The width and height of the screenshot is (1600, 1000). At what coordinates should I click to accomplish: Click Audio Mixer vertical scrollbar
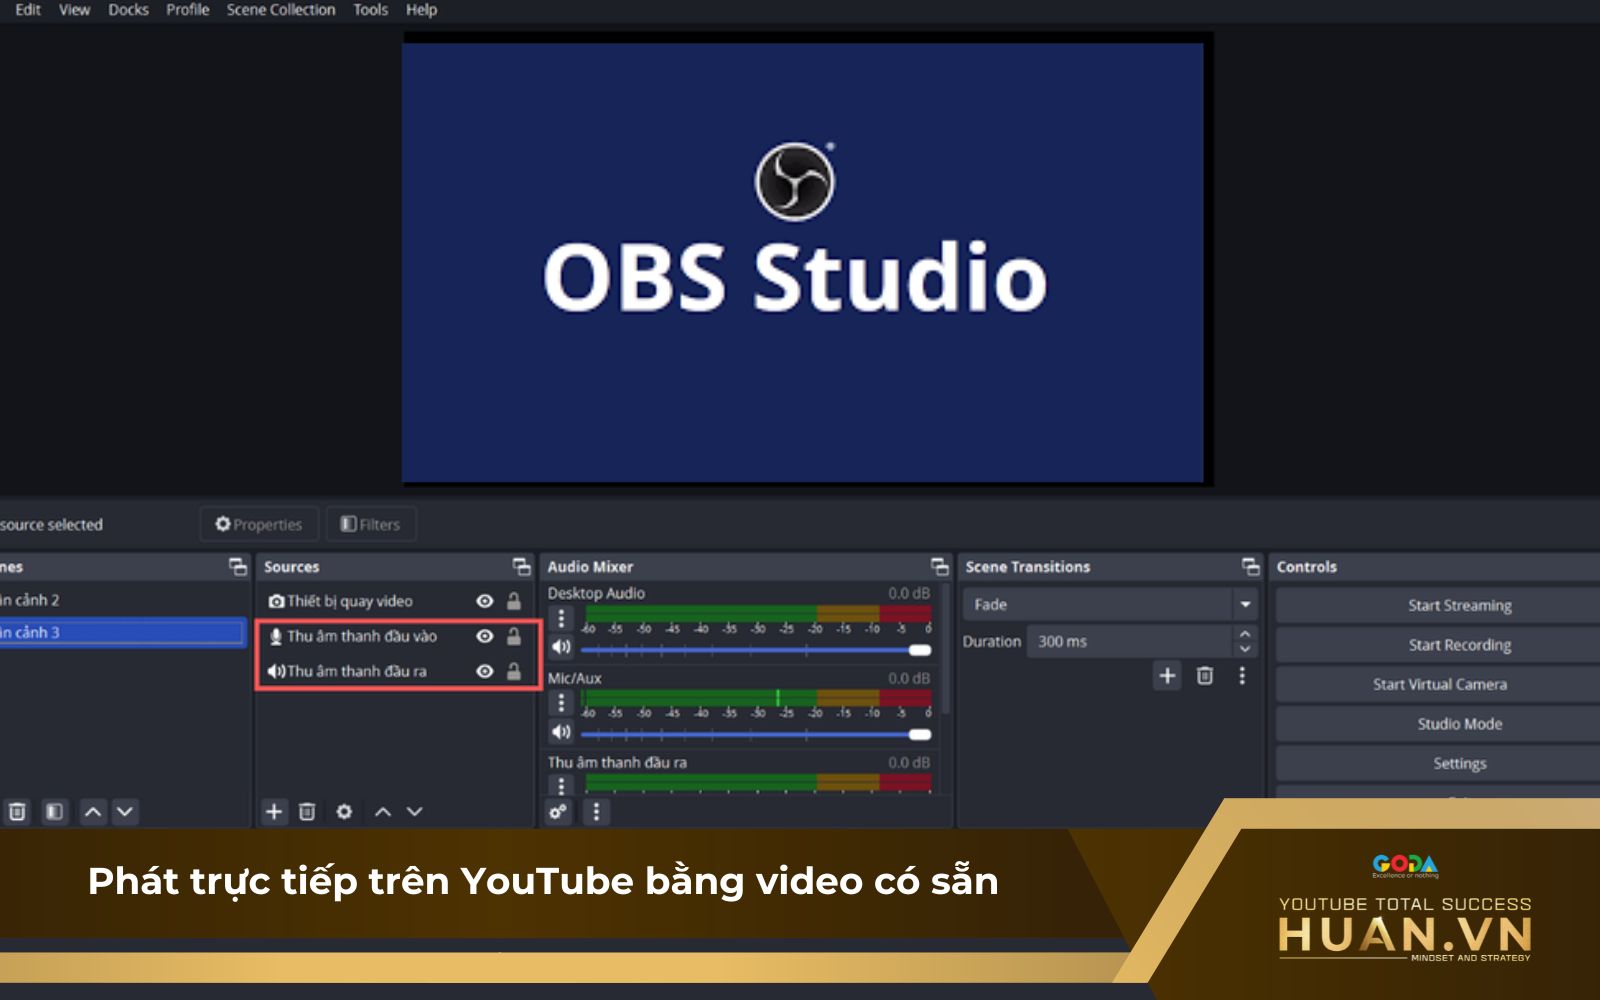(945, 650)
